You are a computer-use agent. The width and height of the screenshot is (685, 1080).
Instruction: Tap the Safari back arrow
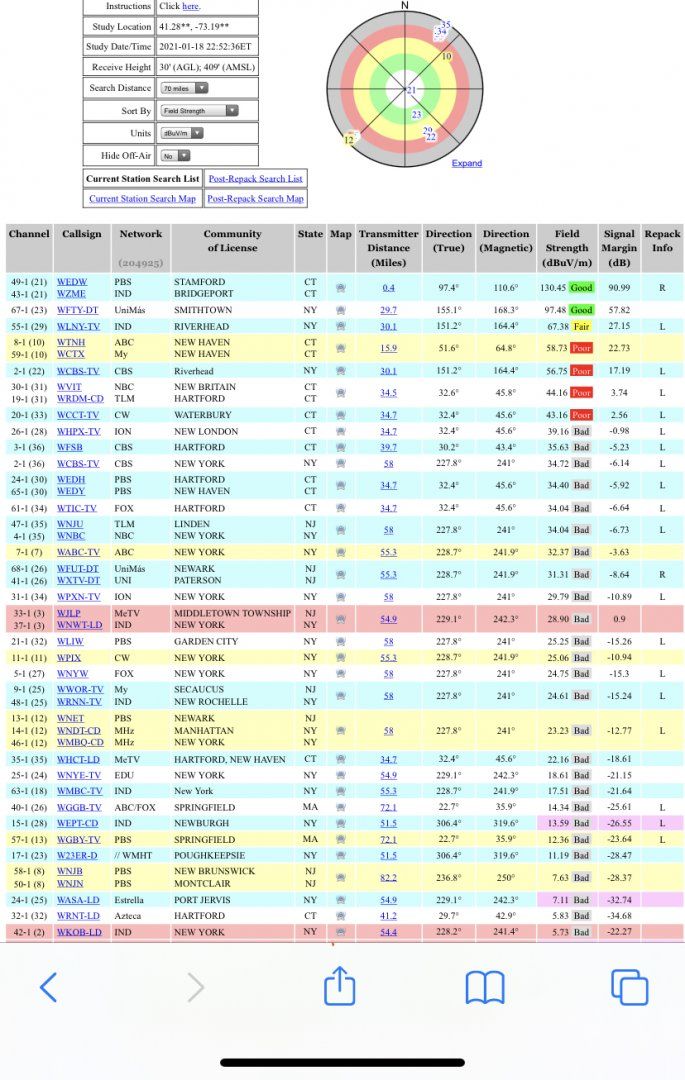[x=48, y=987]
